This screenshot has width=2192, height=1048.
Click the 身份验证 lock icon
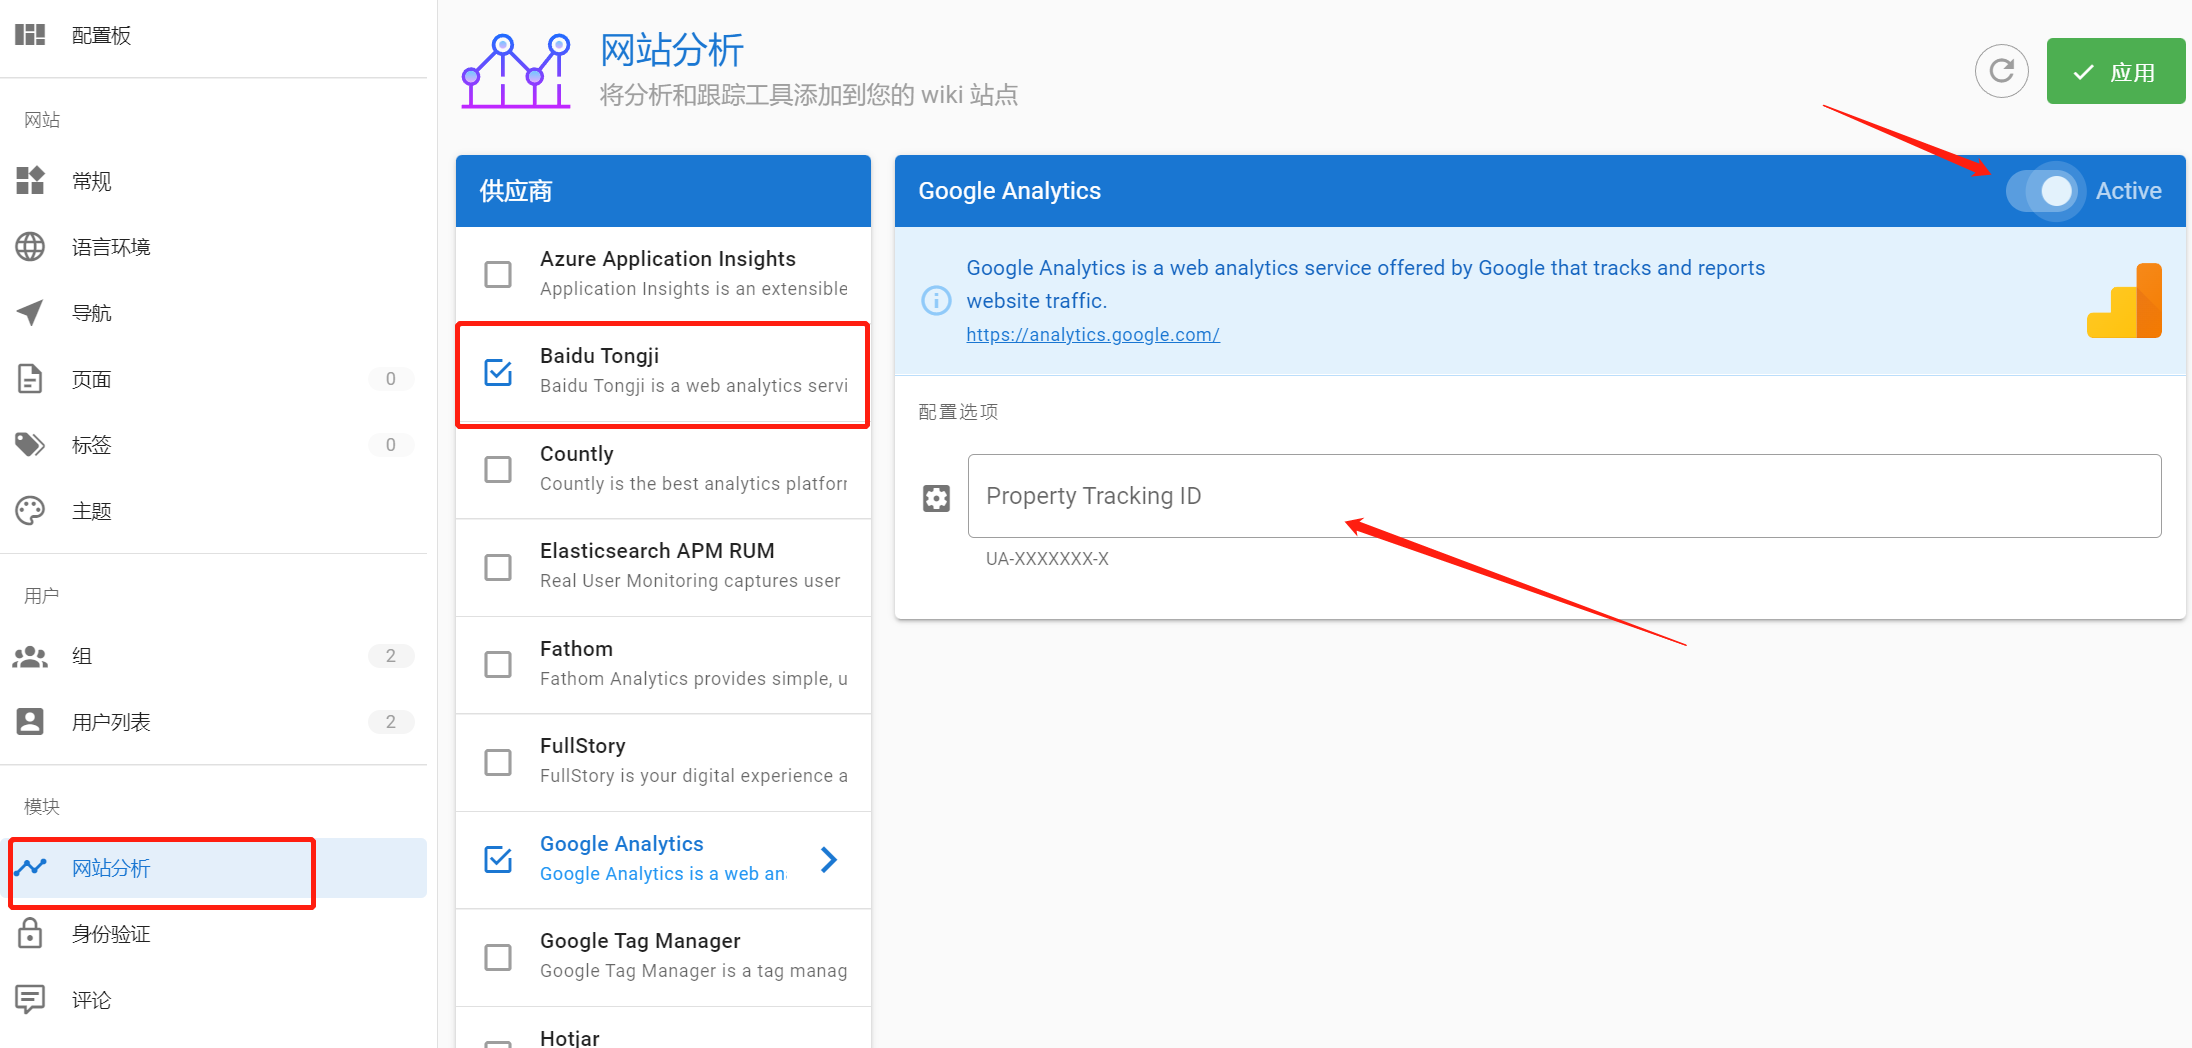30,933
